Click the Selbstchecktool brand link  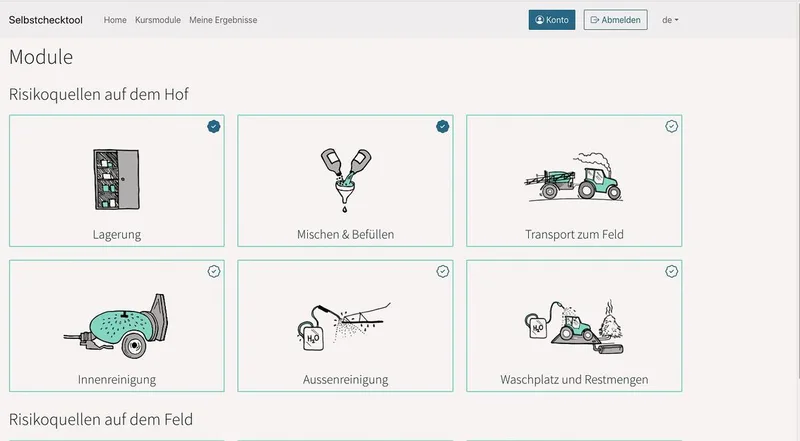click(x=45, y=20)
